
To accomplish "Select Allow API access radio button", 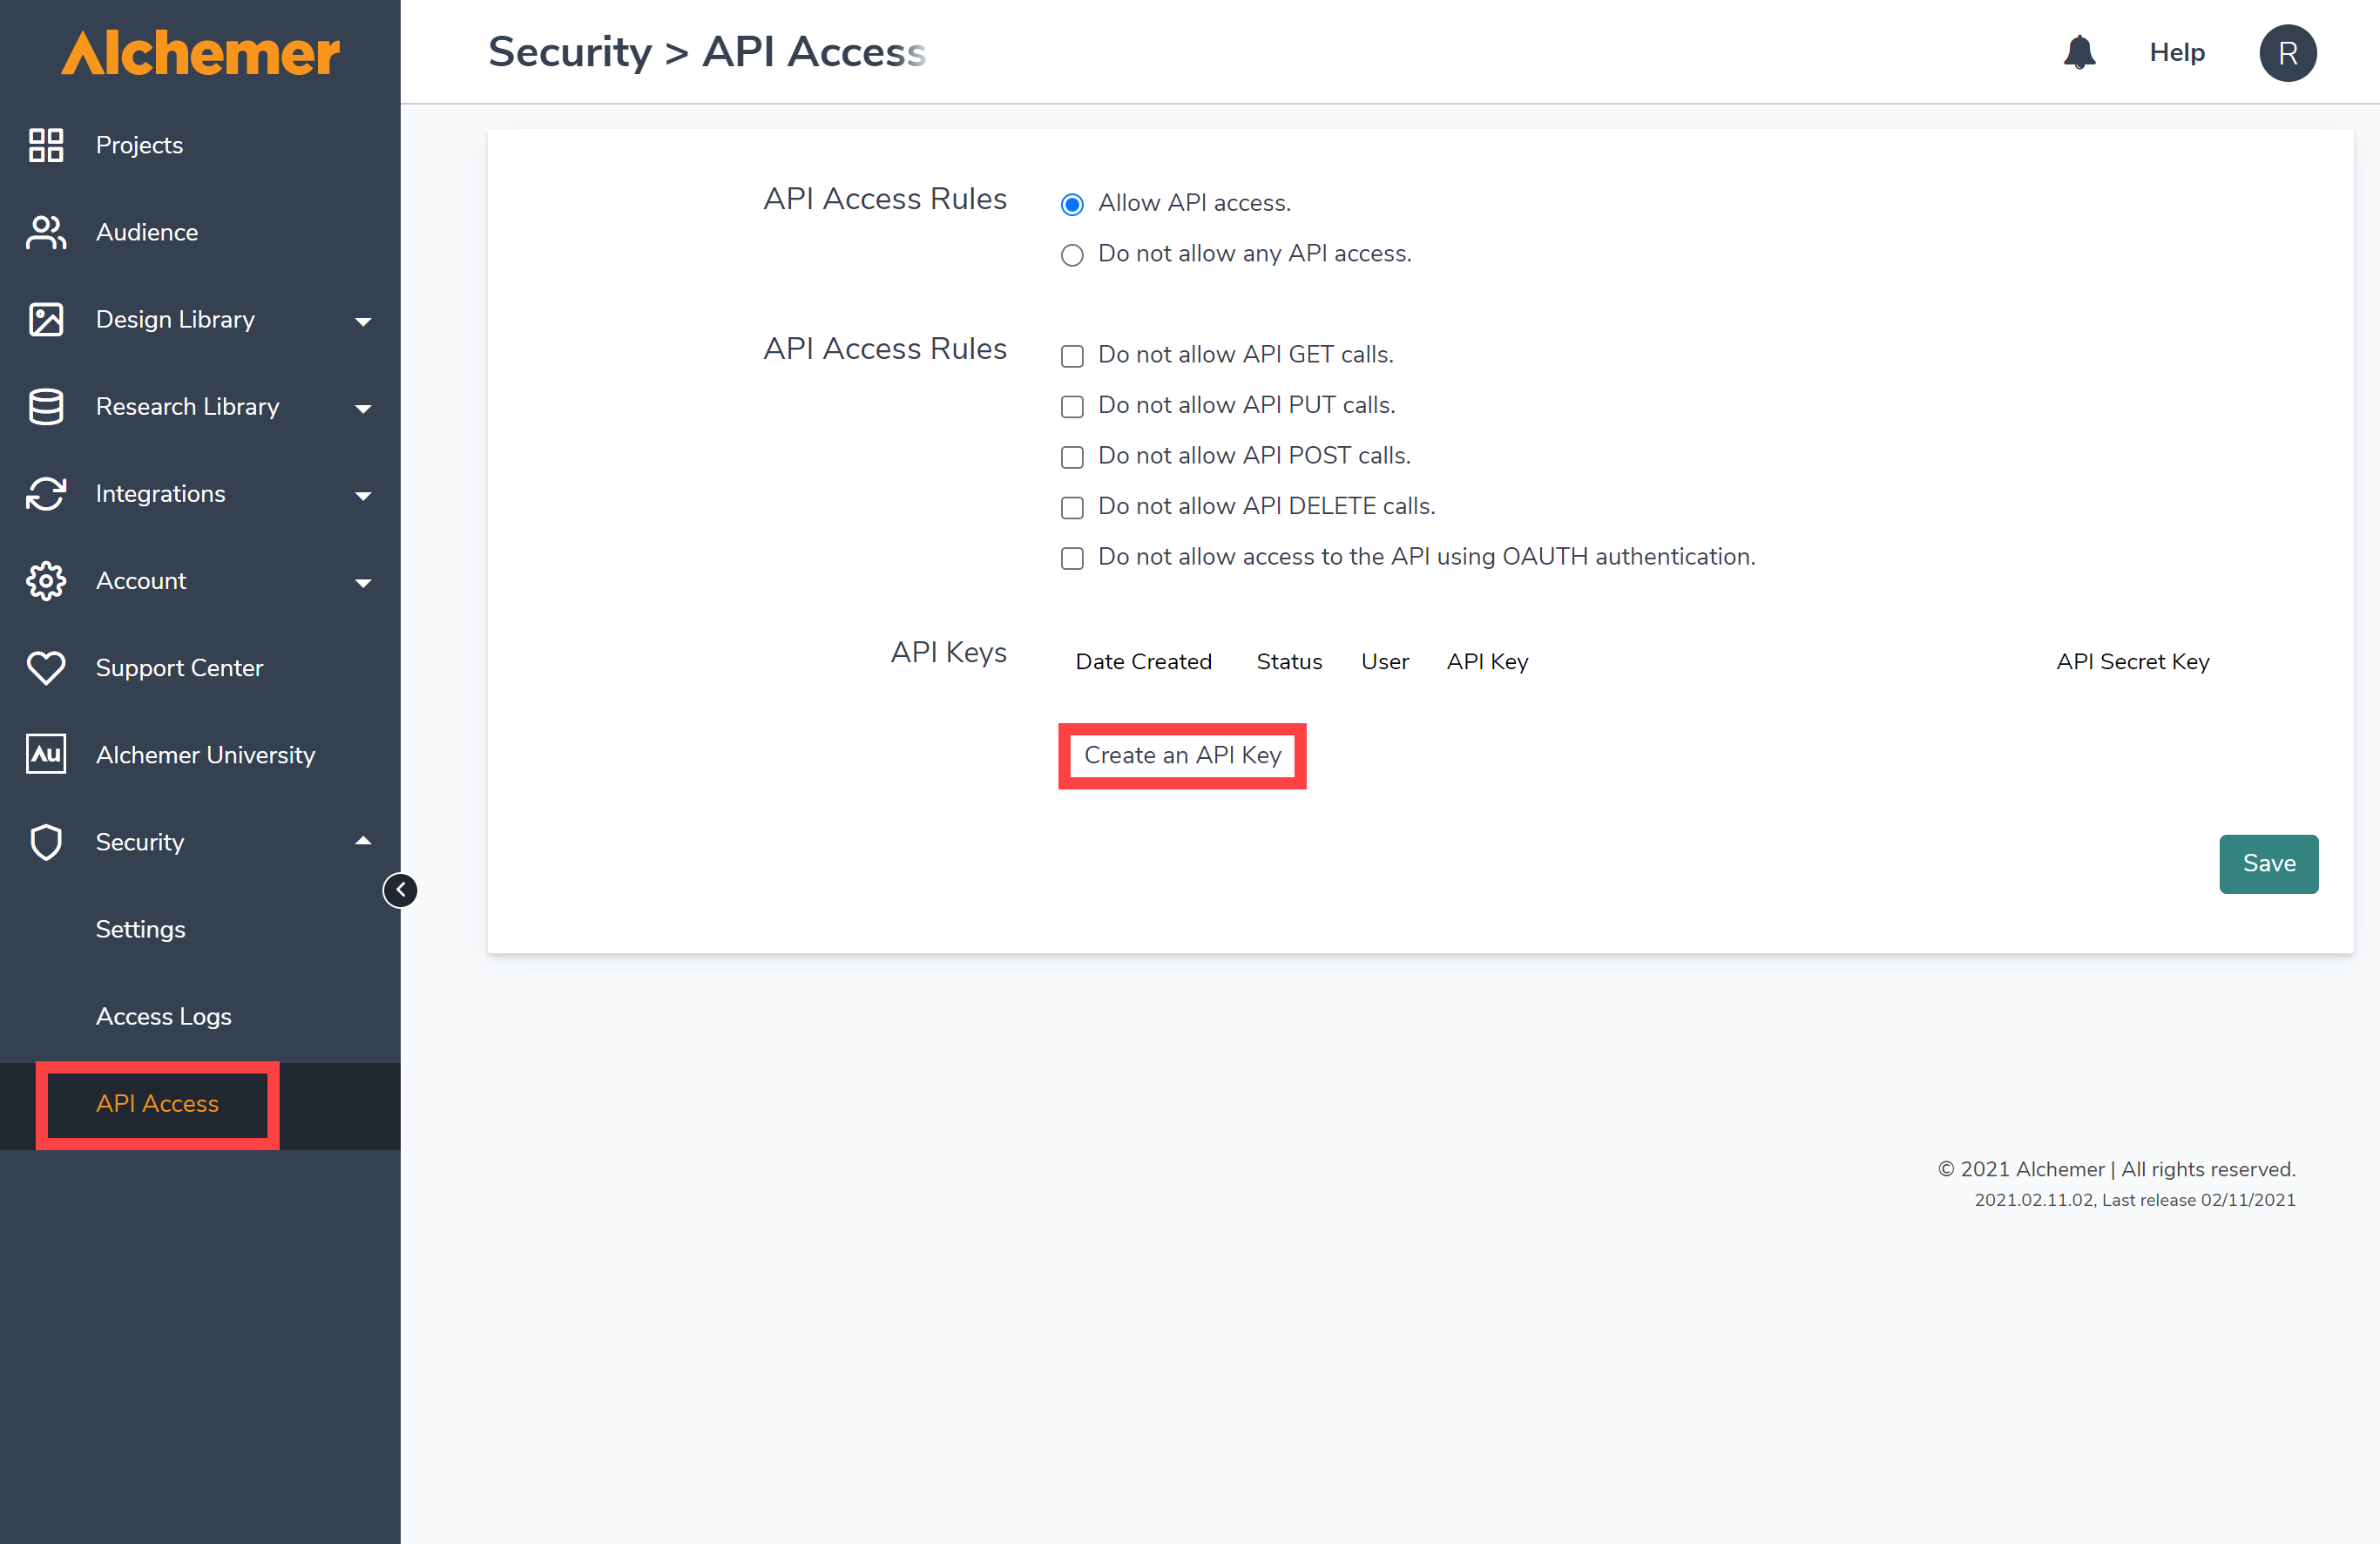I will click(x=1072, y=204).
